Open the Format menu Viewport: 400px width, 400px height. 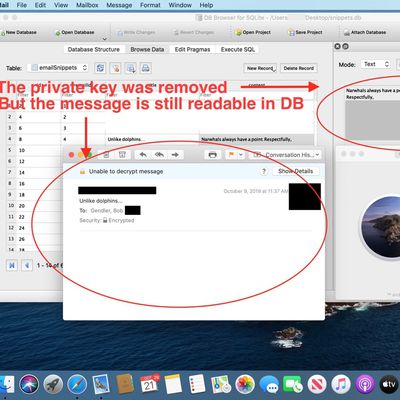150,5
